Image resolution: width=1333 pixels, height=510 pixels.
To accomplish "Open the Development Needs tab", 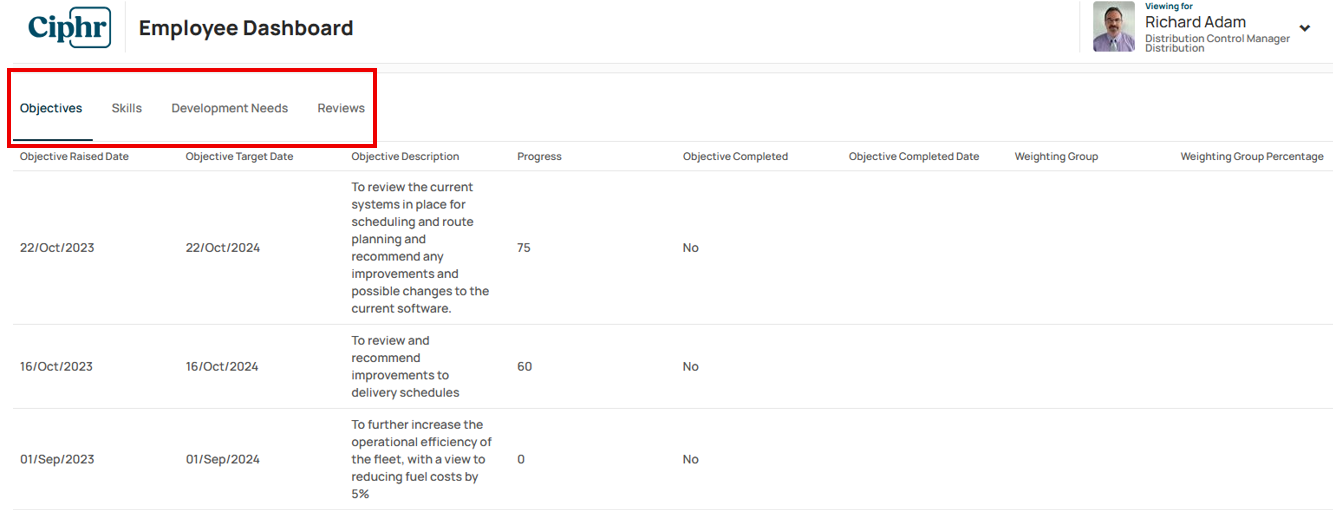I will [x=230, y=108].
